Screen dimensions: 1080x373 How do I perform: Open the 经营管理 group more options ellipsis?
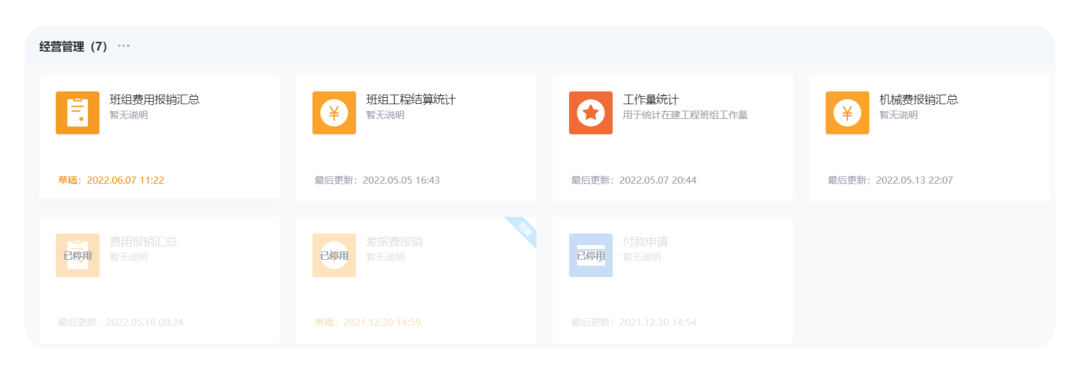[x=123, y=46]
